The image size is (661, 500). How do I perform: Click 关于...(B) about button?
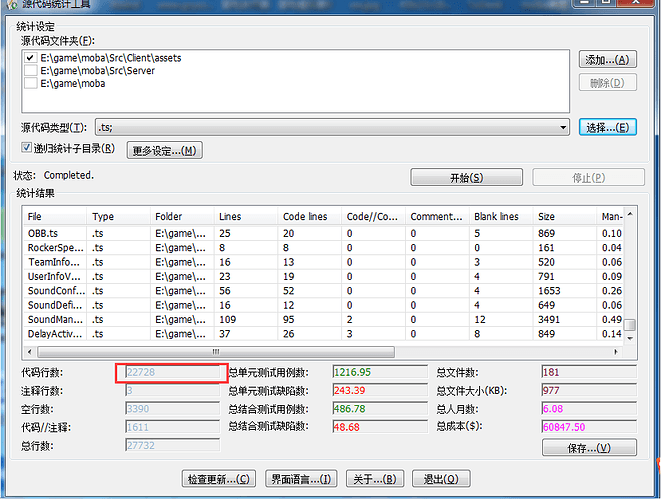375,479
